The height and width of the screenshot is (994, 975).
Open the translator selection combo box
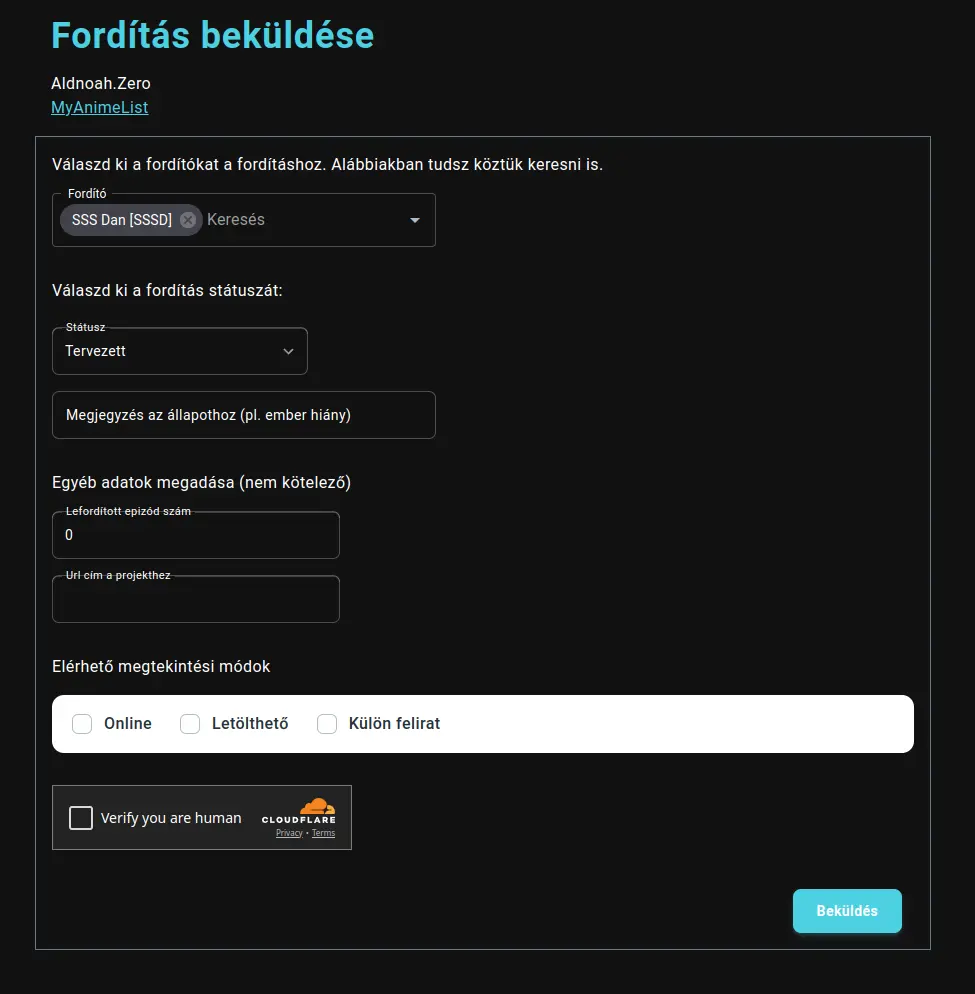pos(280,220)
